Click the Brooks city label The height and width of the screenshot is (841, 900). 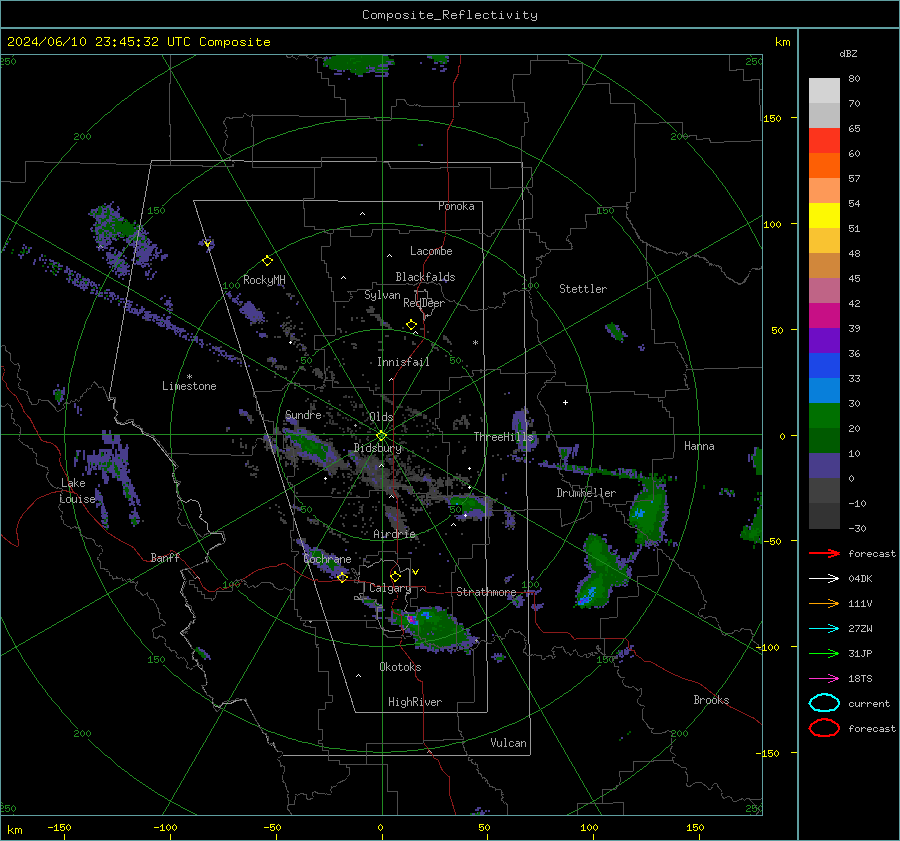[x=711, y=700]
